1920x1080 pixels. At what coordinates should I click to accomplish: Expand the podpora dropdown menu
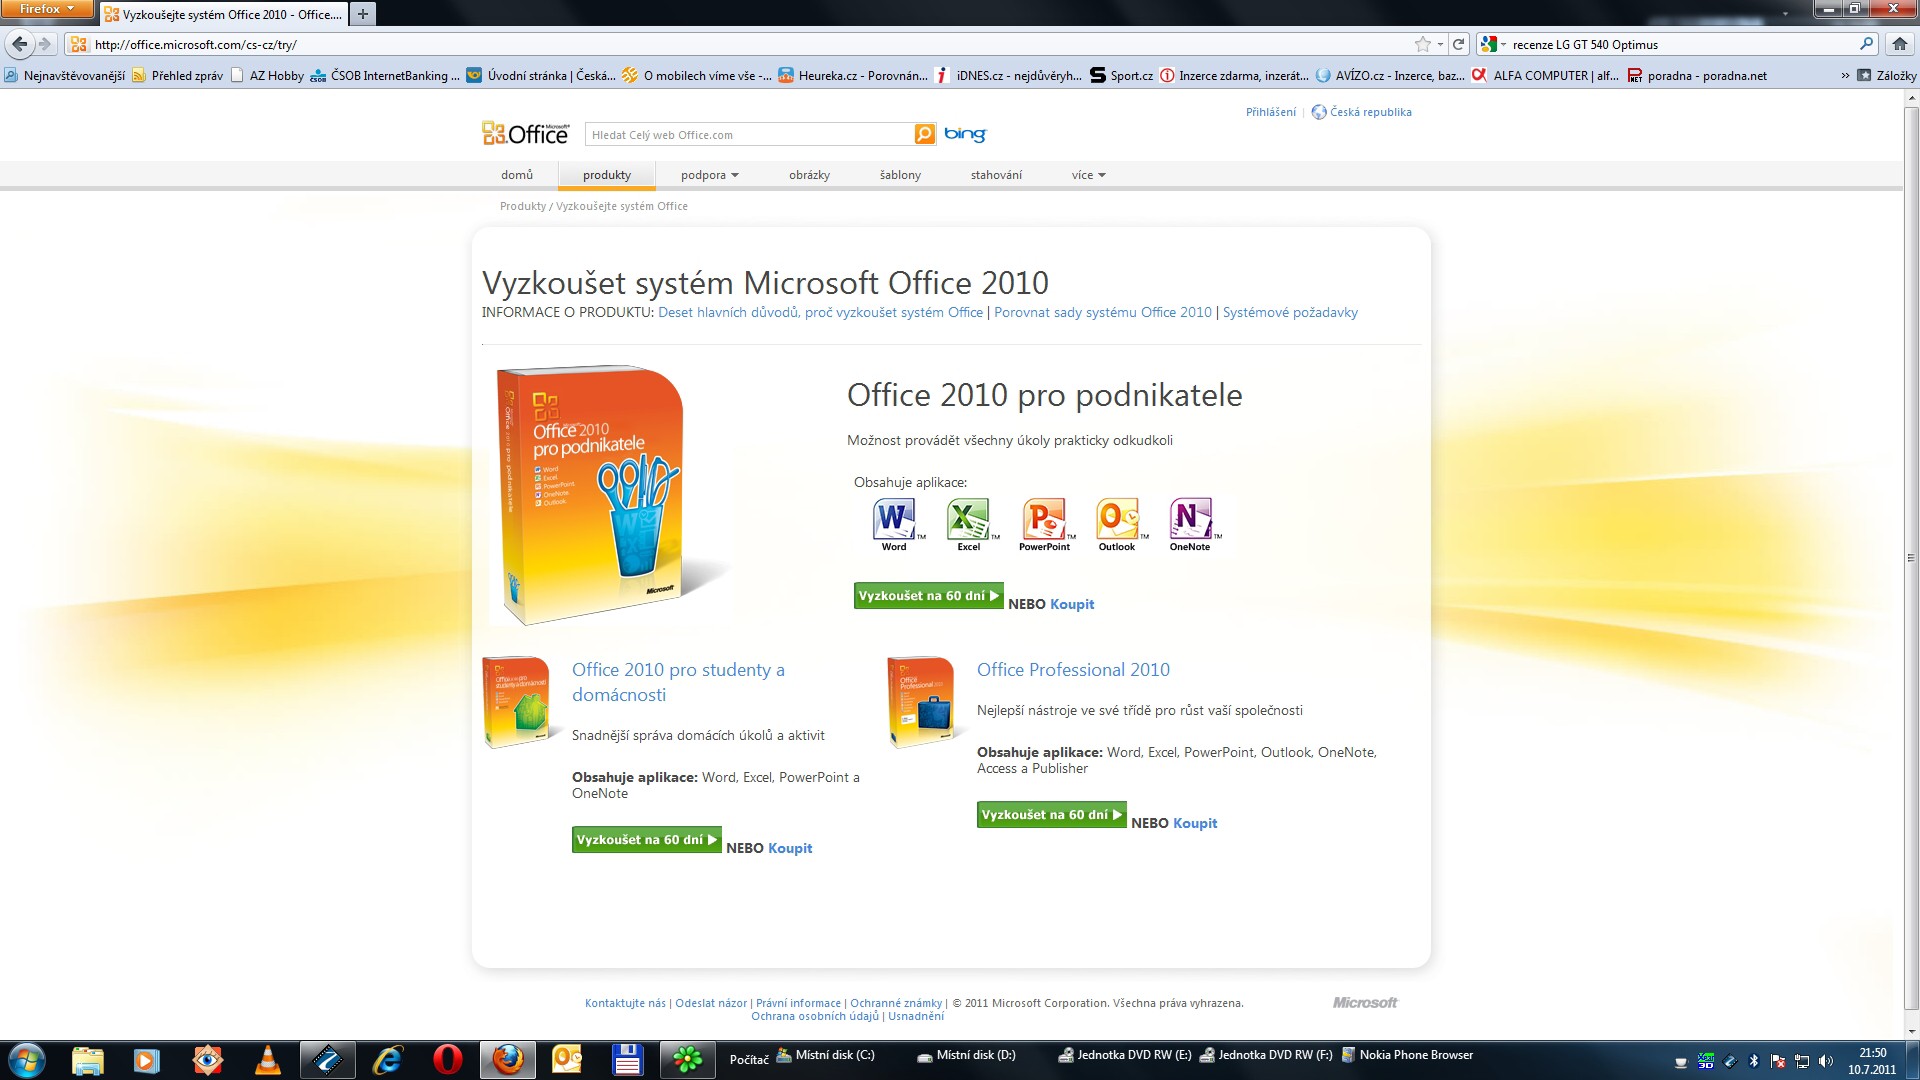click(709, 175)
